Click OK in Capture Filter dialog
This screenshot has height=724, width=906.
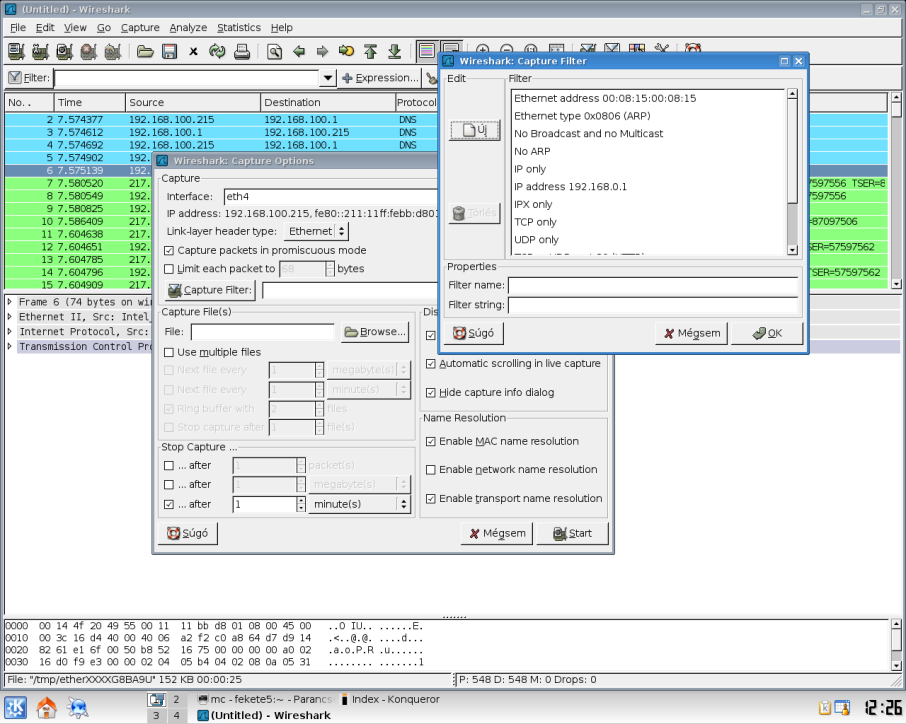pos(767,333)
